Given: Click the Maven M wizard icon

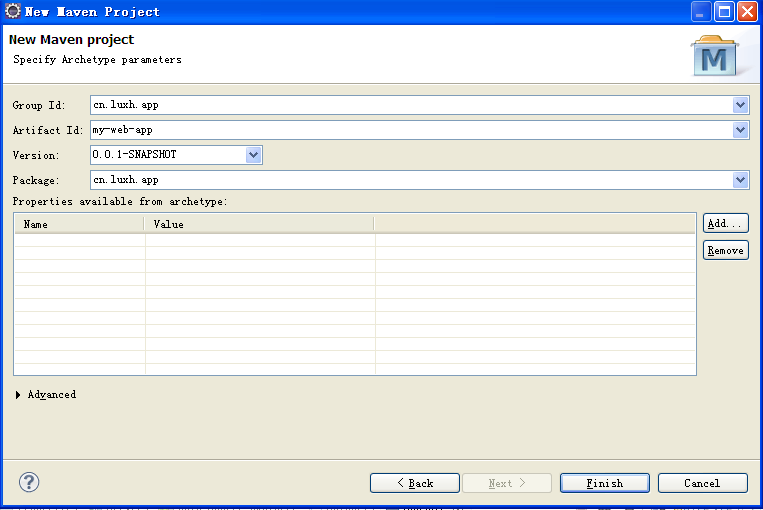Looking at the screenshot, I should pyautogui.click(x=714, y=56).
